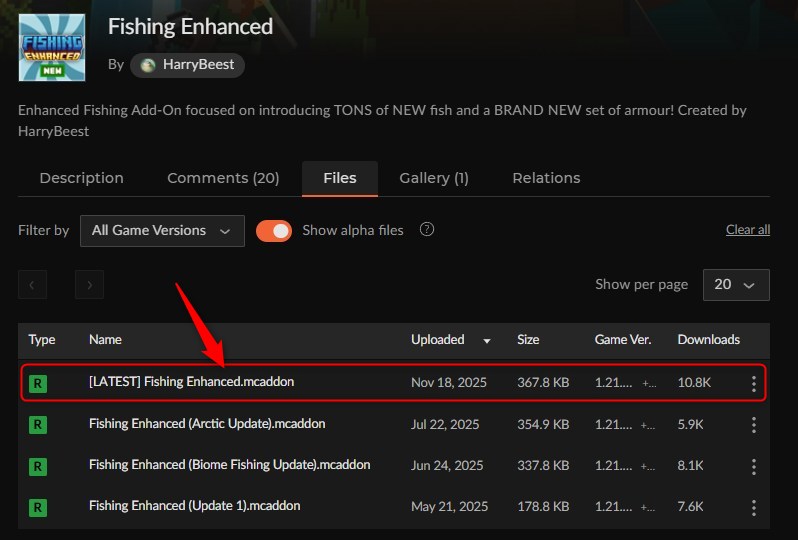The image size is (798, 540).
Task: Expand game versions for Biome Fishing Update row
Action: (x=648, y=466)
